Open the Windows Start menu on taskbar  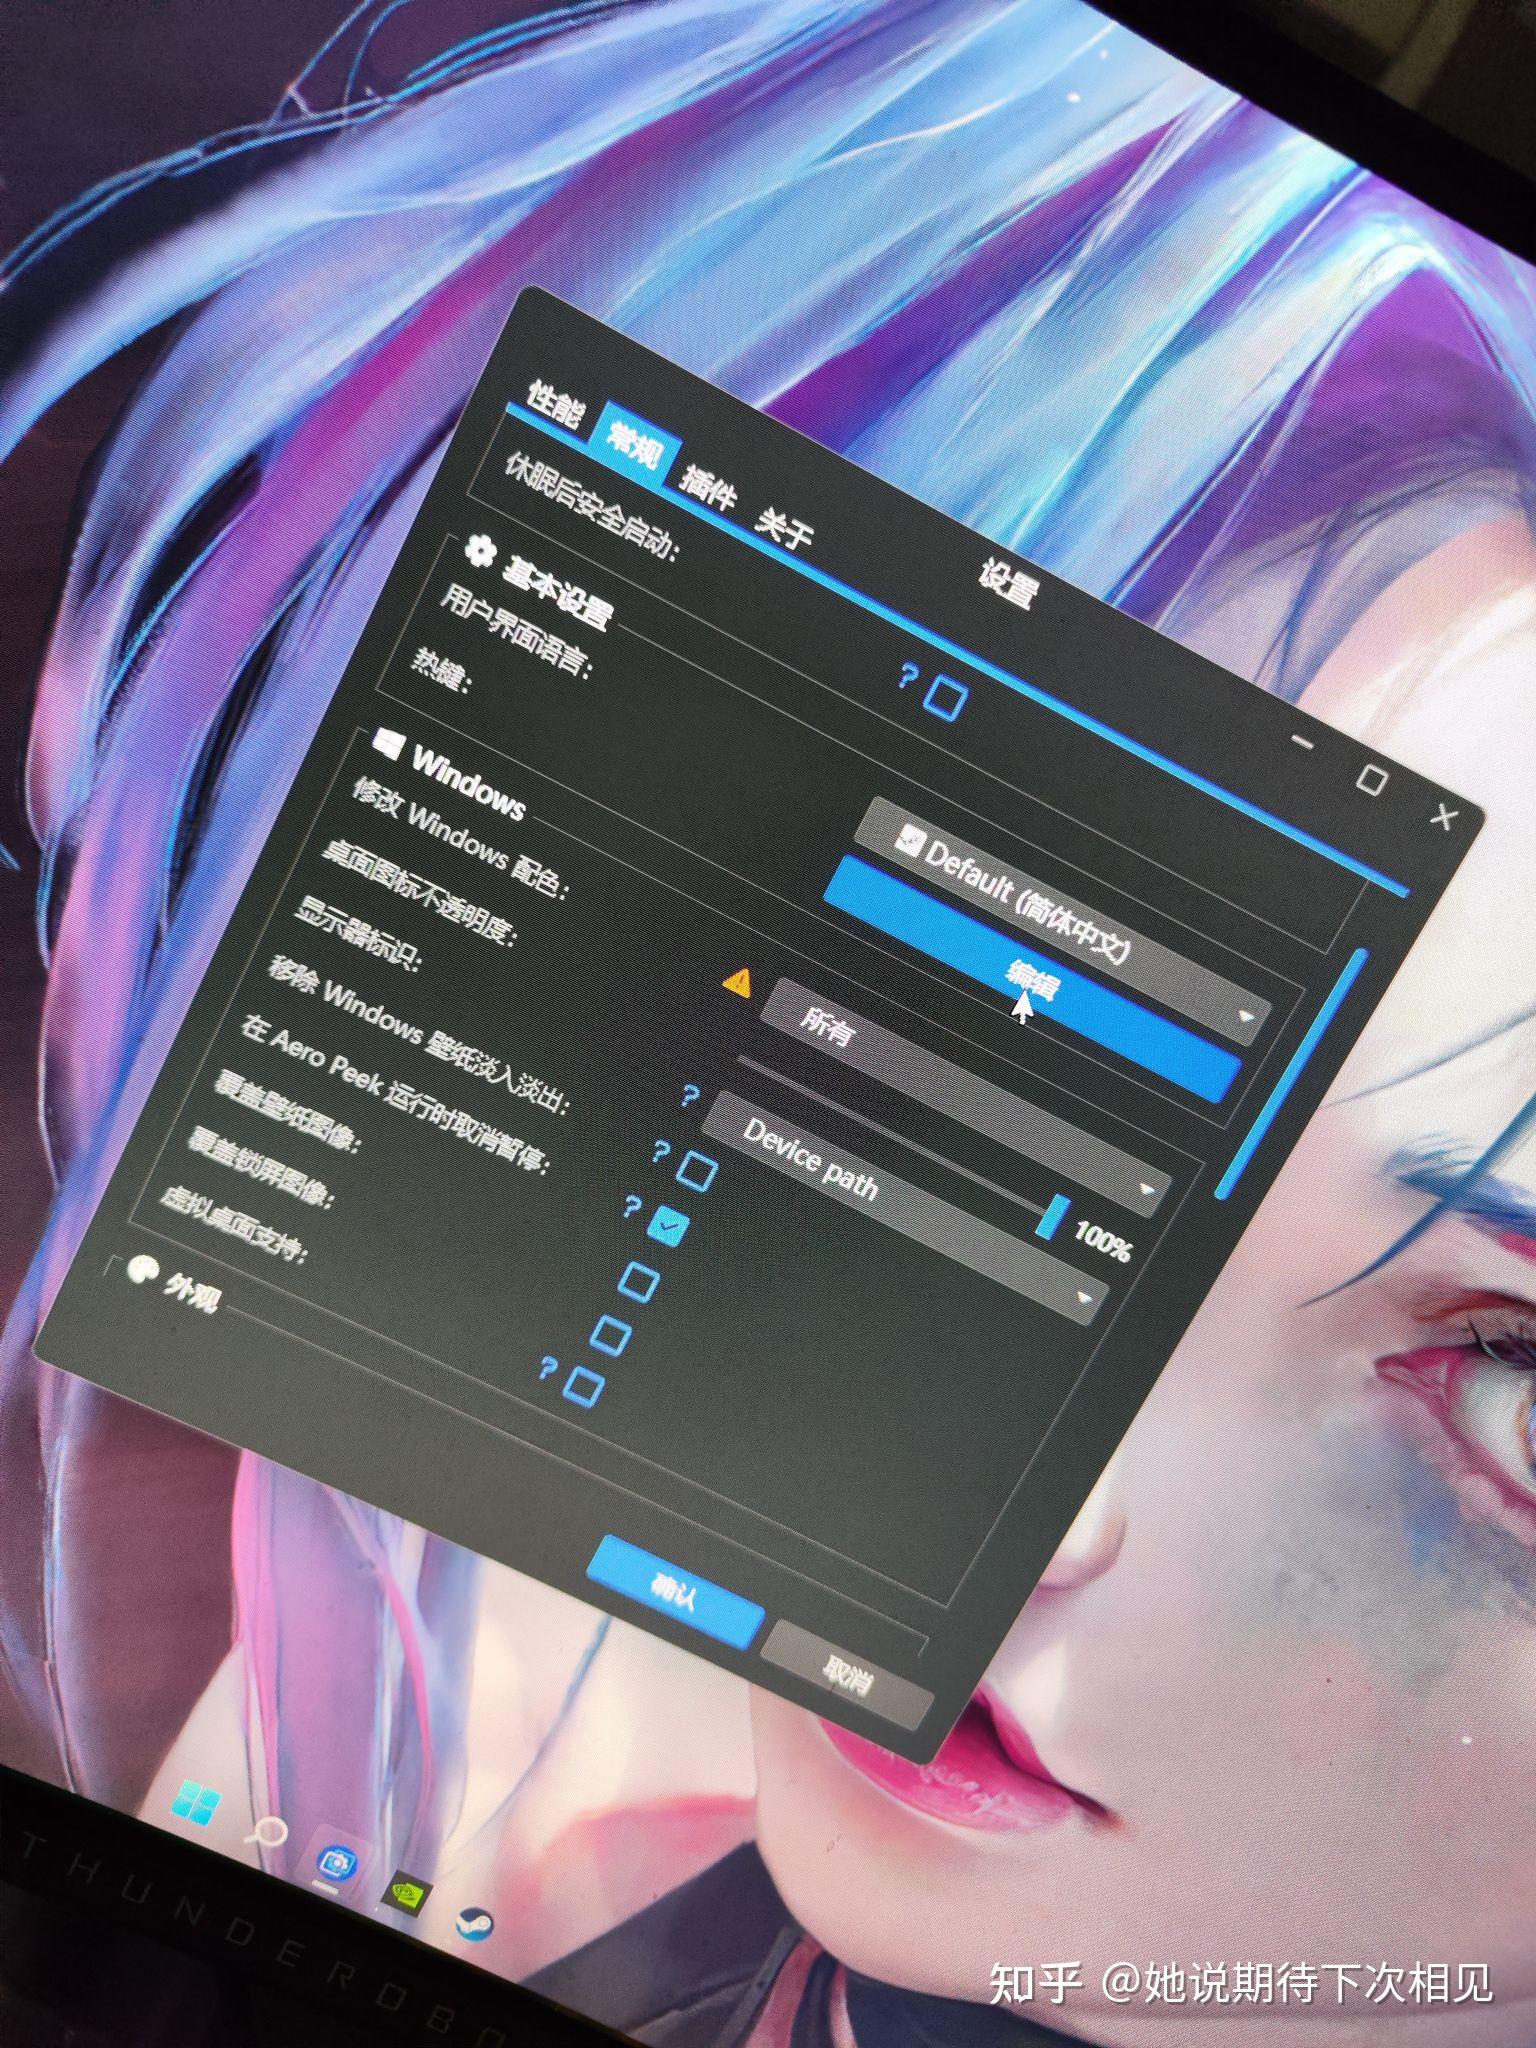[x=196, y=1803]
